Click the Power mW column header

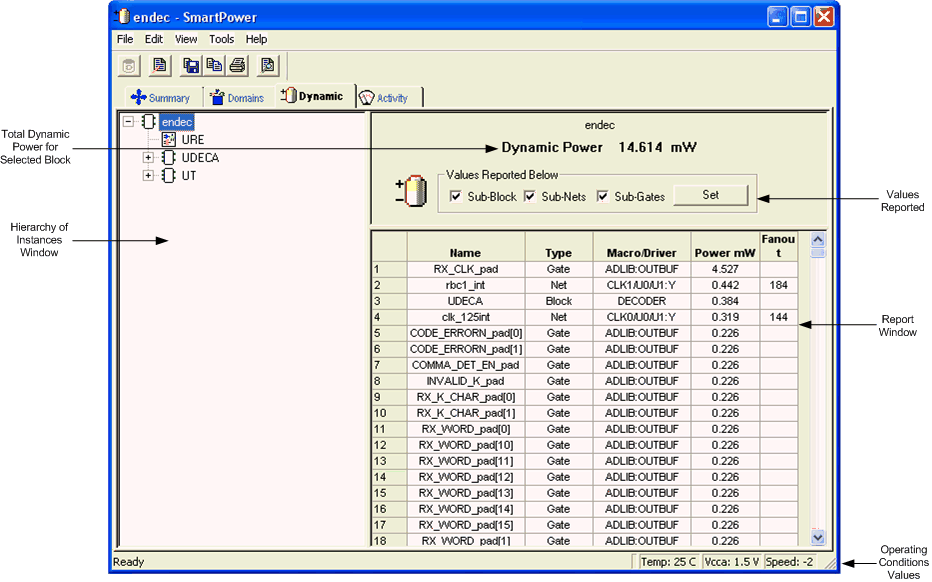(x=725, y=246)
